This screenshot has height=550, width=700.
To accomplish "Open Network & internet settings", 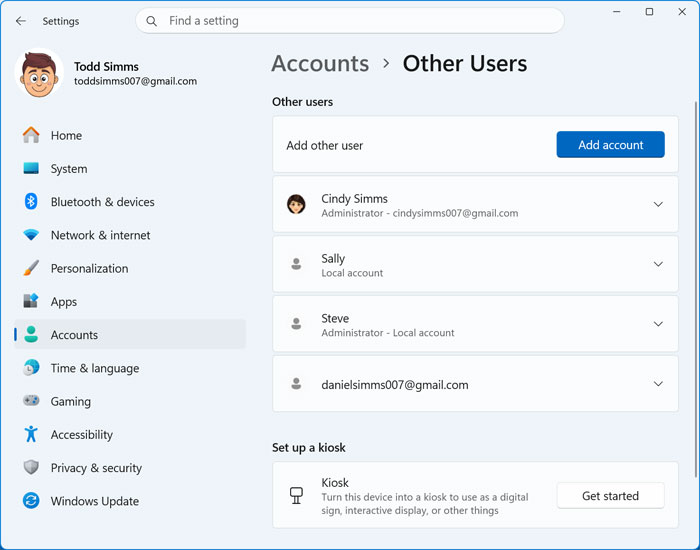I will (100, 235).
